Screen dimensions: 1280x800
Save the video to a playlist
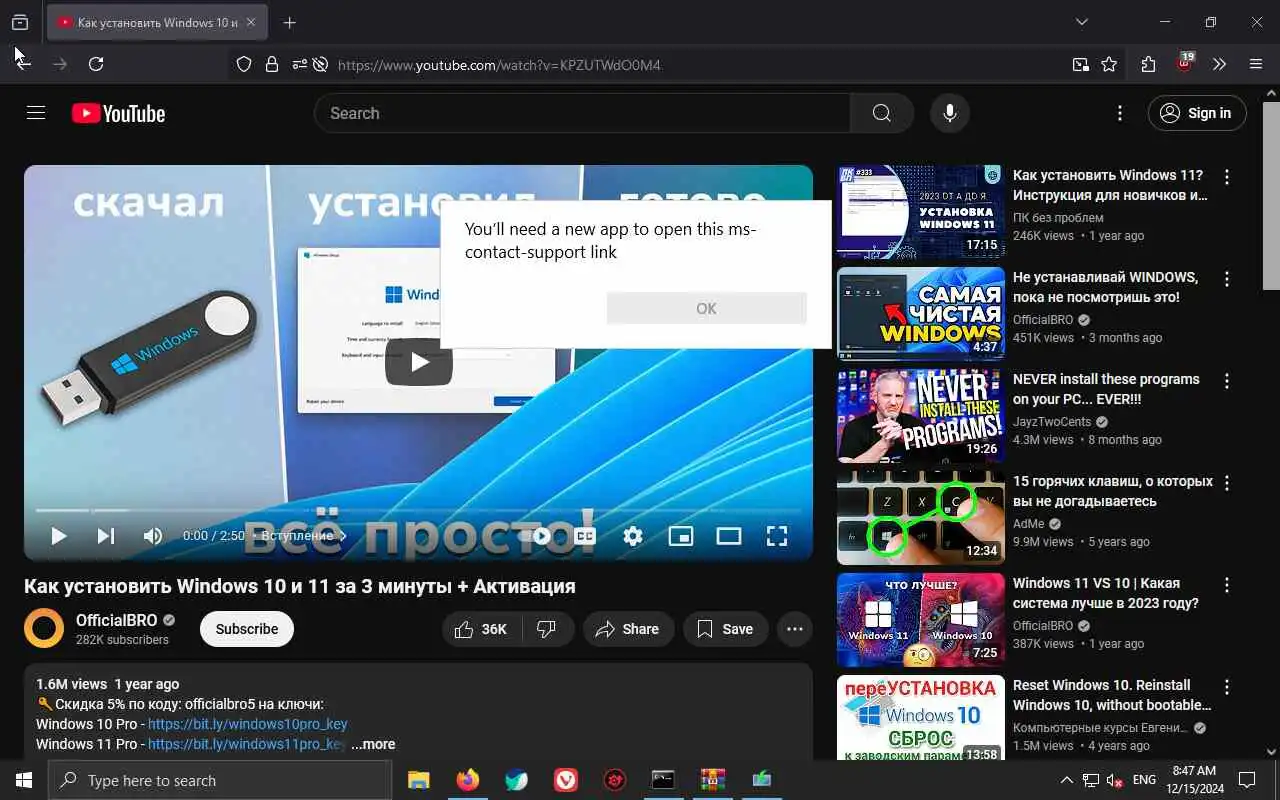pos(725,629)
